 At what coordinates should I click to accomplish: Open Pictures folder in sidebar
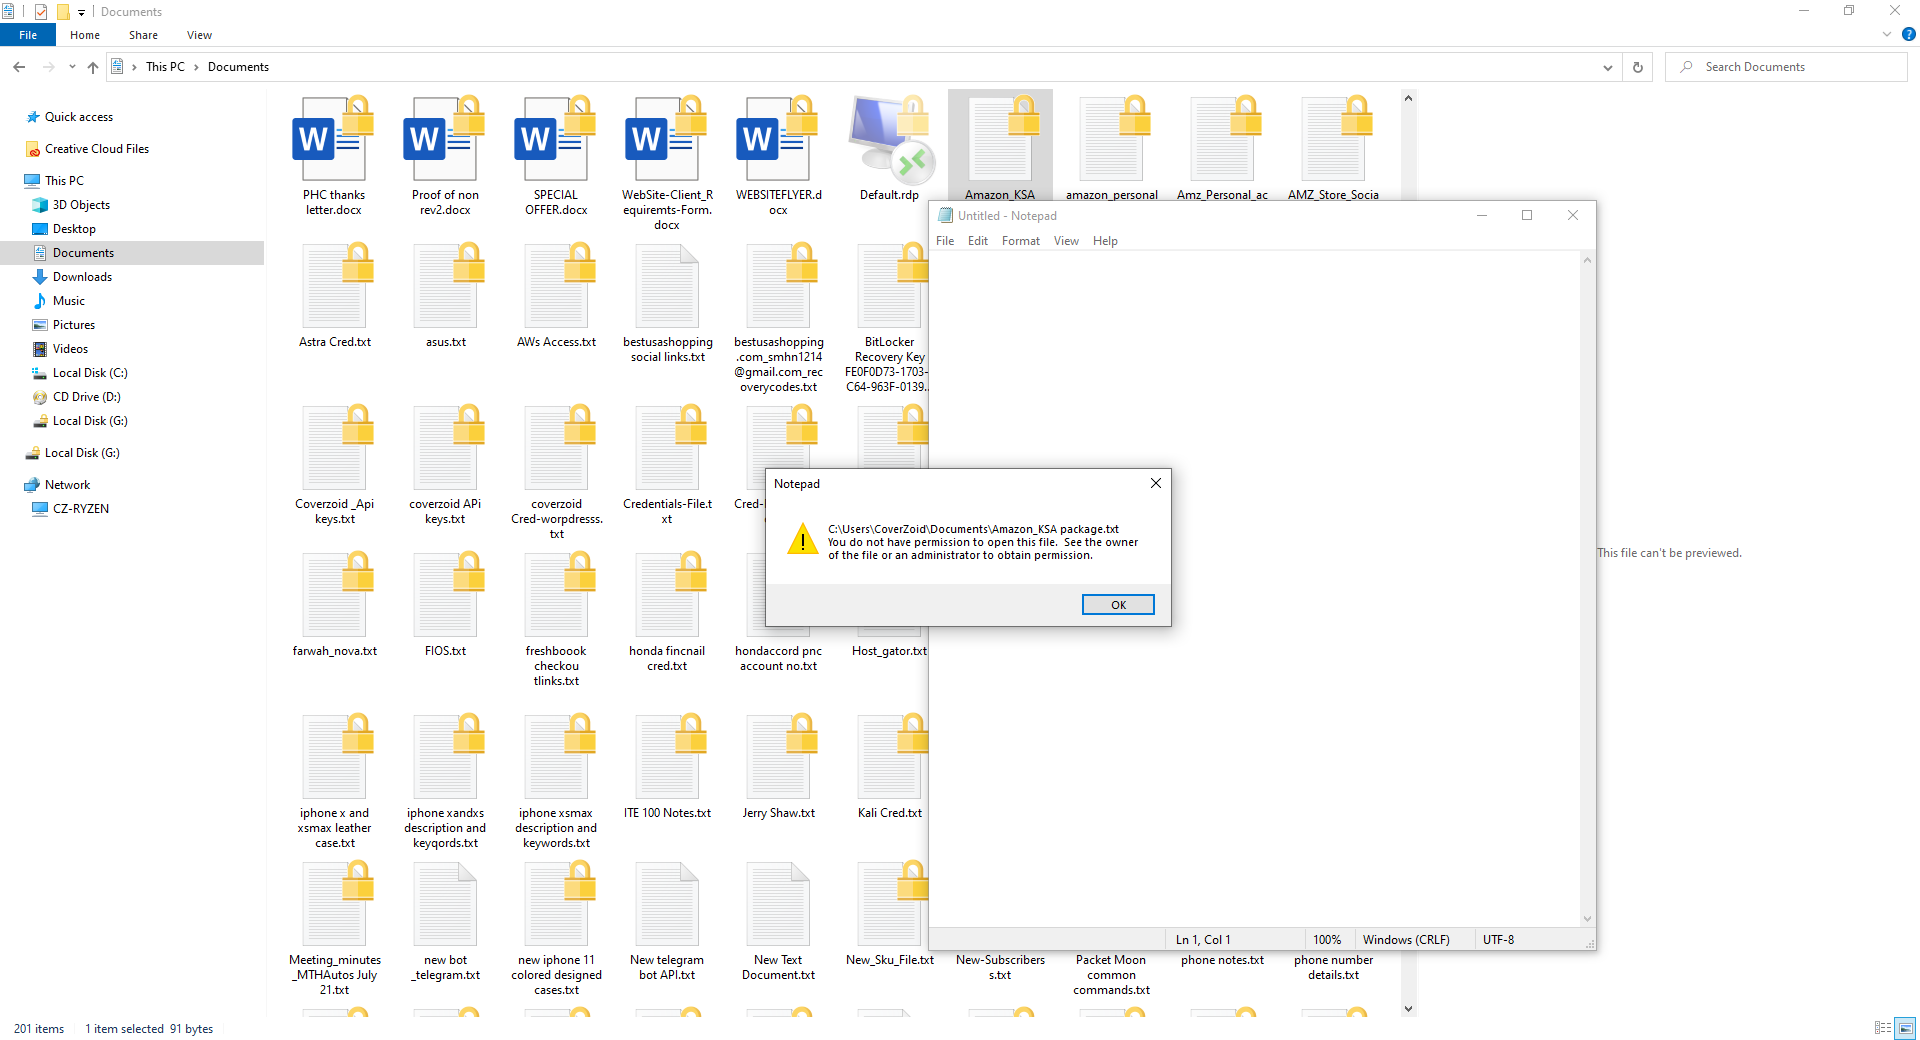pos(73,325)
